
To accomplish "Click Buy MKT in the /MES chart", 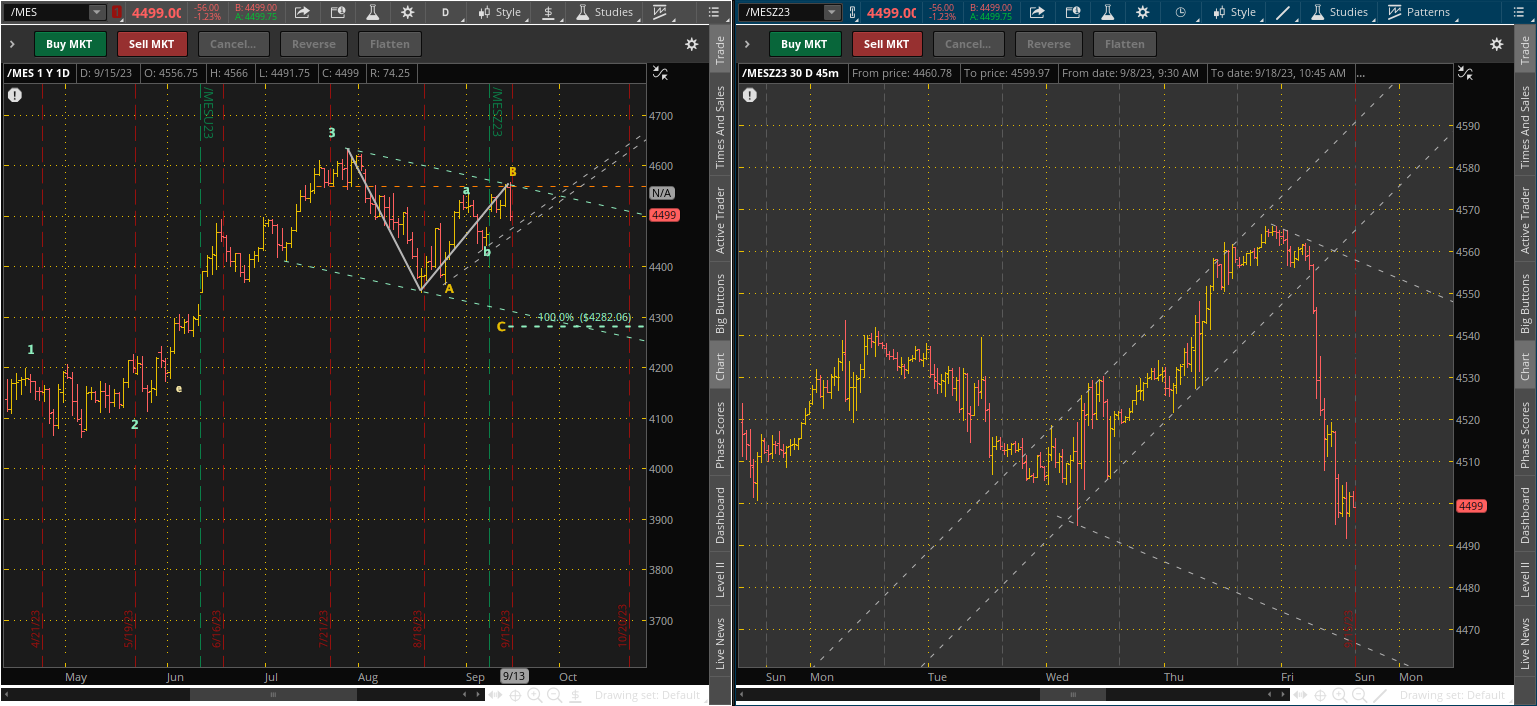I will point(70,44).
